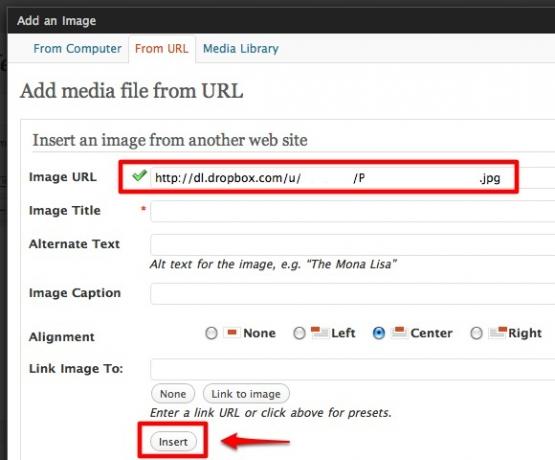Click into the Alternate Text field
The width and height of the screenshot is (555, 460).
[353, 245]
